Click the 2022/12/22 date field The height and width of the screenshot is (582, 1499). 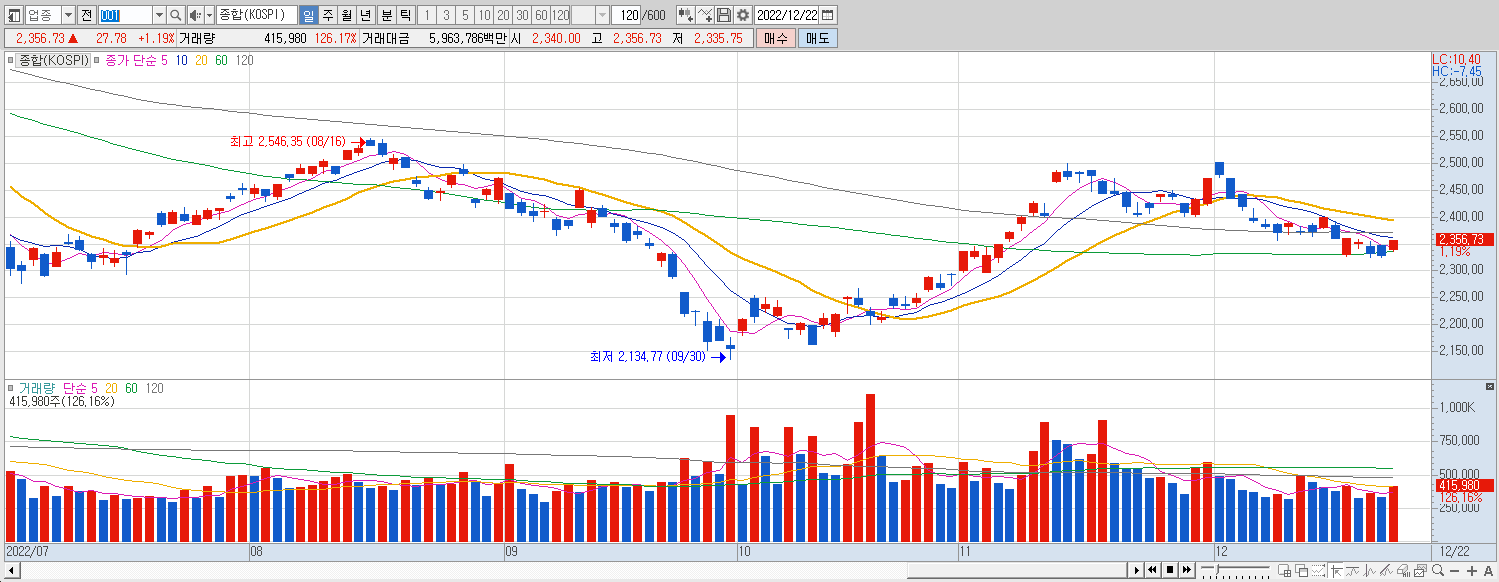coord(787,15)
